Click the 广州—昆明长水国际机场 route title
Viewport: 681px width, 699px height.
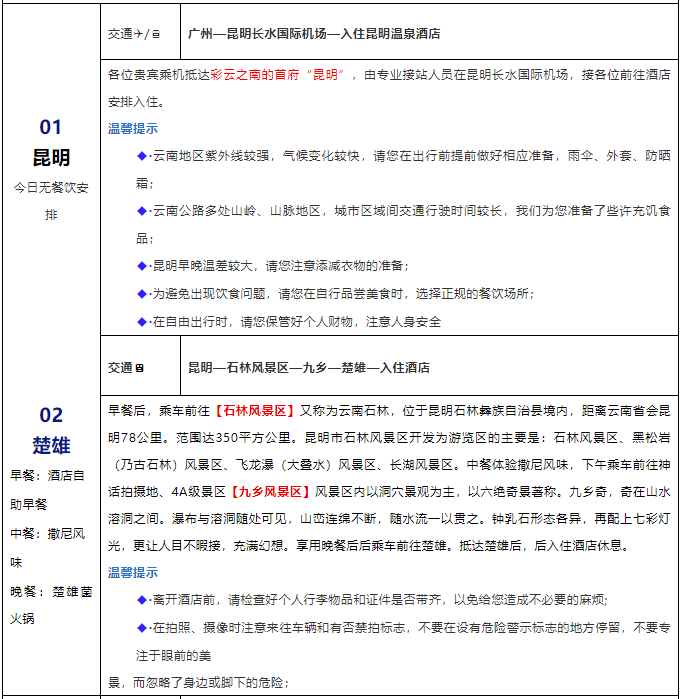pos(314,34)
